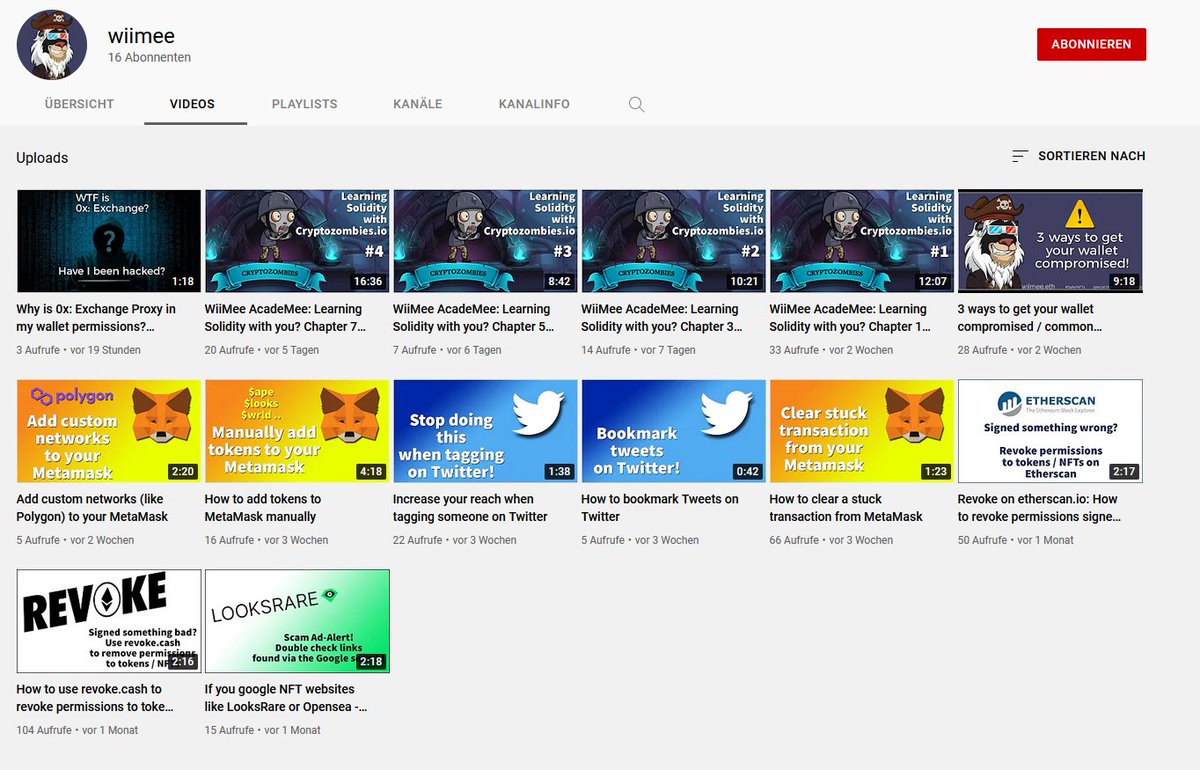Click '15 Aufrufe • vor 1 Monat' metadata

pyautogui.click(x=262, y=730)
